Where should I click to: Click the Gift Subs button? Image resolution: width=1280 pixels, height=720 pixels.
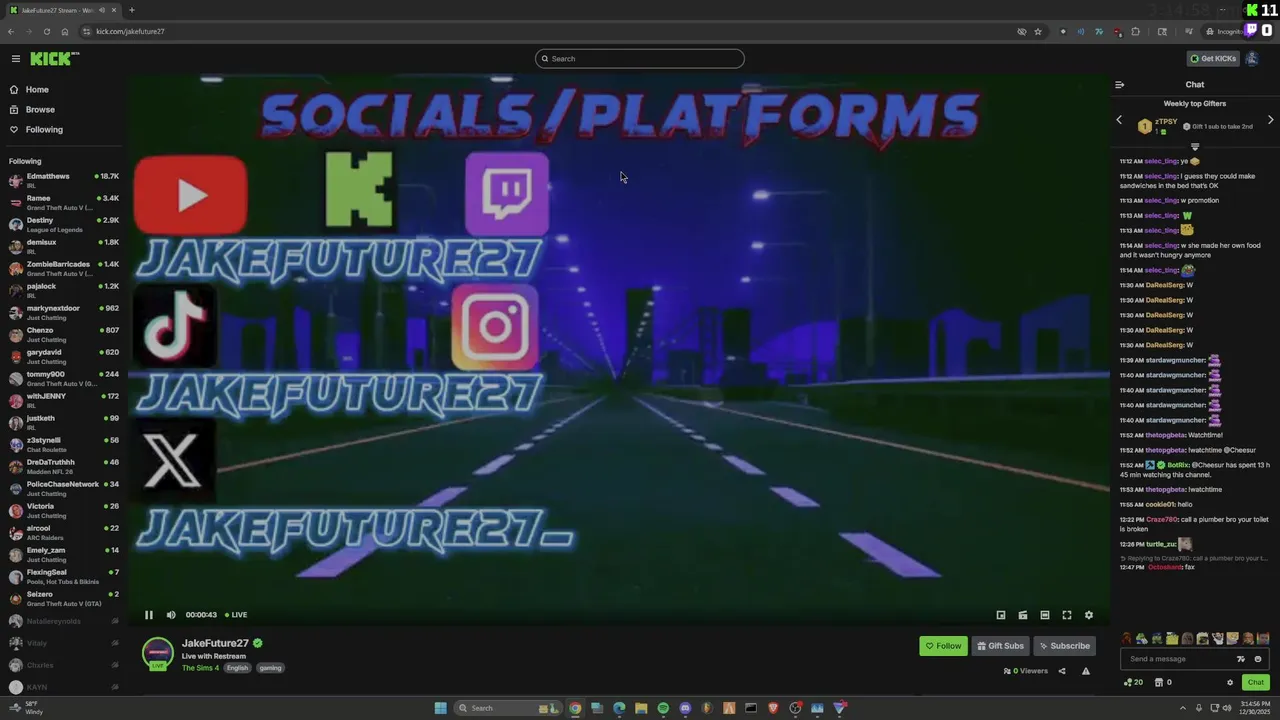1000,646
